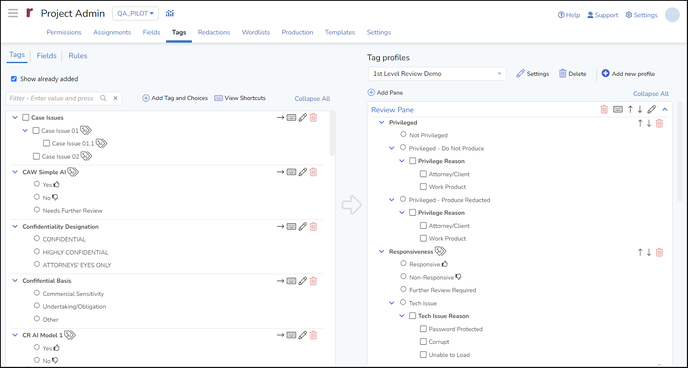
Task: Open the 1st Level Review Demo profile dropdown
Action: pos(437,74)
